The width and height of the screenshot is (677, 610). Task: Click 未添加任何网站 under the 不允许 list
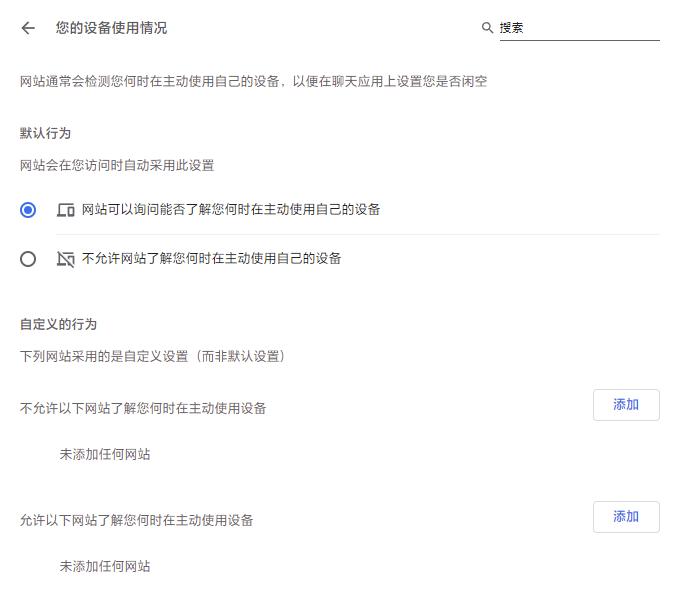(x=105, y=454)
